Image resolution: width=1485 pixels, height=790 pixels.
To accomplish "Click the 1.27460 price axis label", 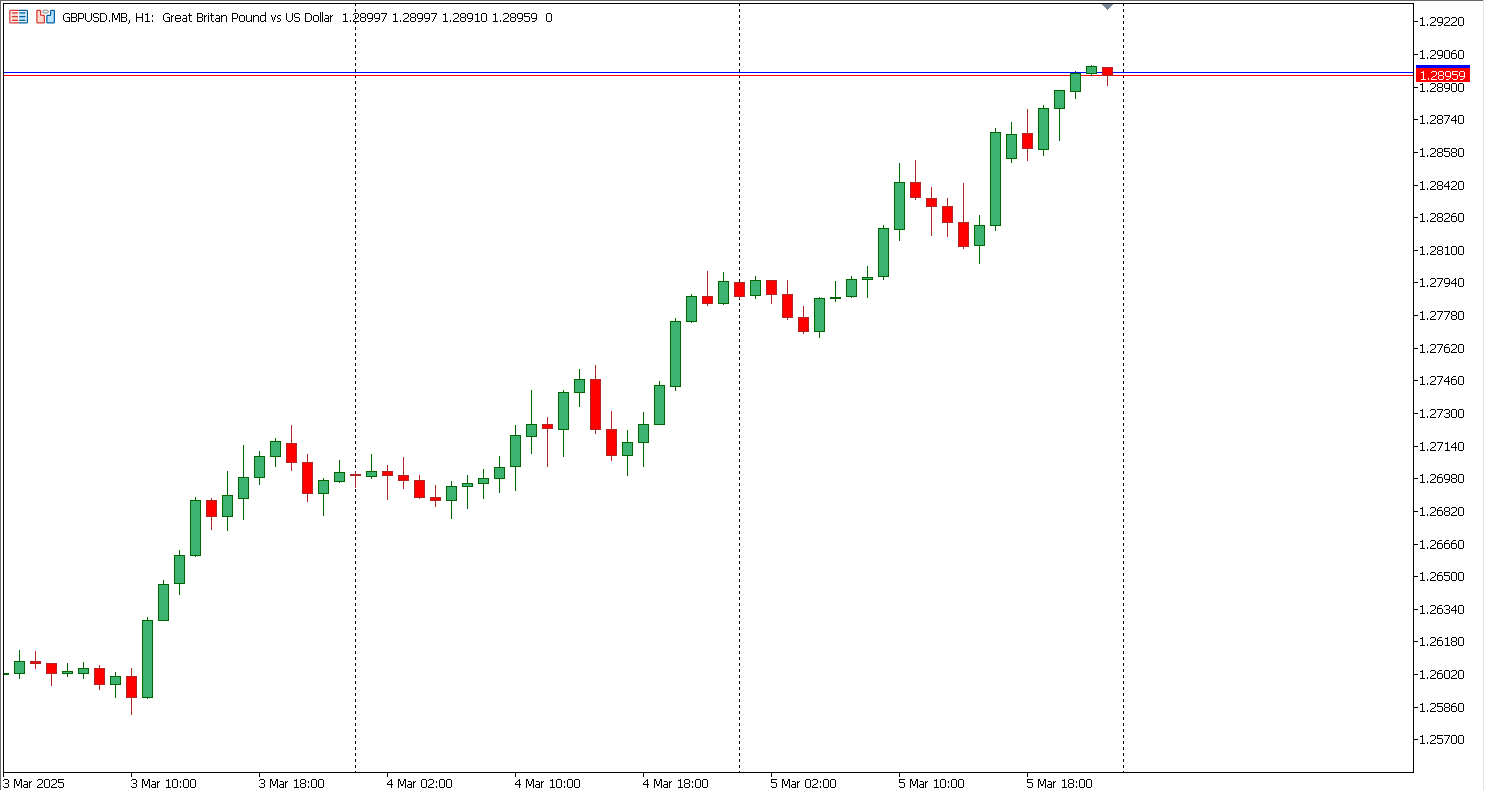I will (x=1441, y=381).
